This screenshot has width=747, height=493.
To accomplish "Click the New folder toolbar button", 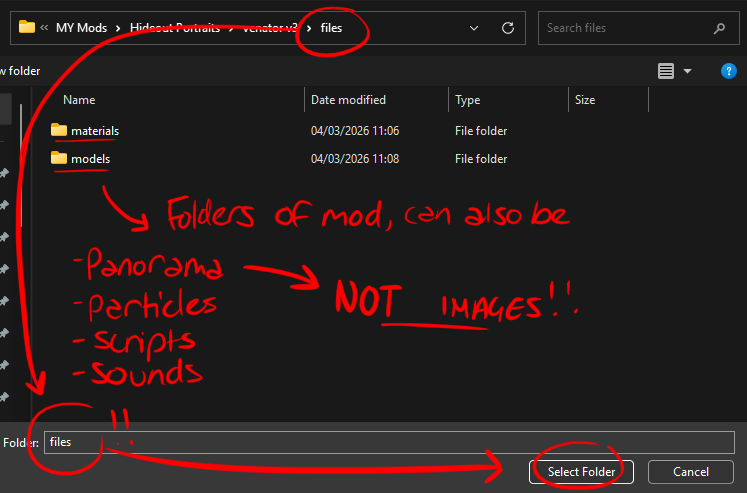I will pos(20,71).
